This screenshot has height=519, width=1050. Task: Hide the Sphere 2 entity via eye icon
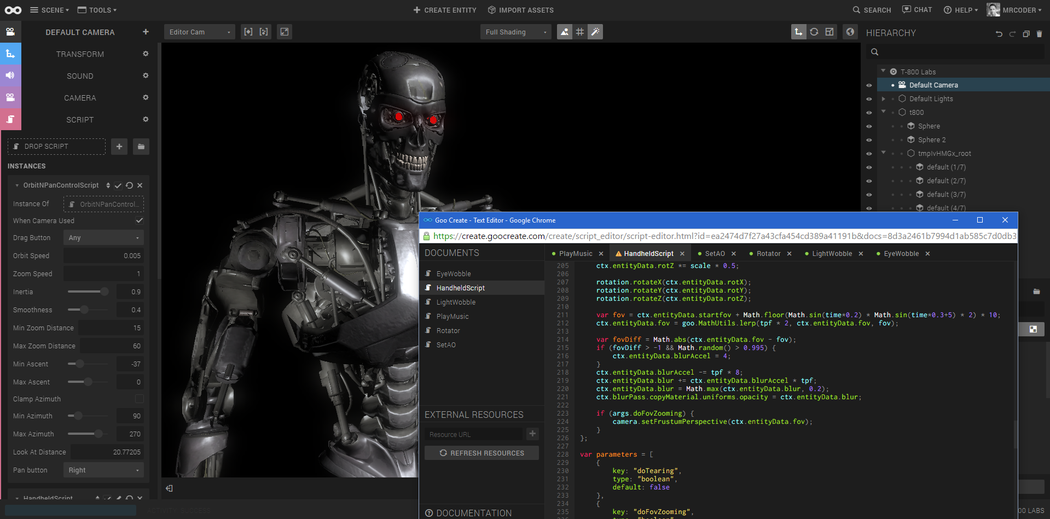(x=869, y=140)
